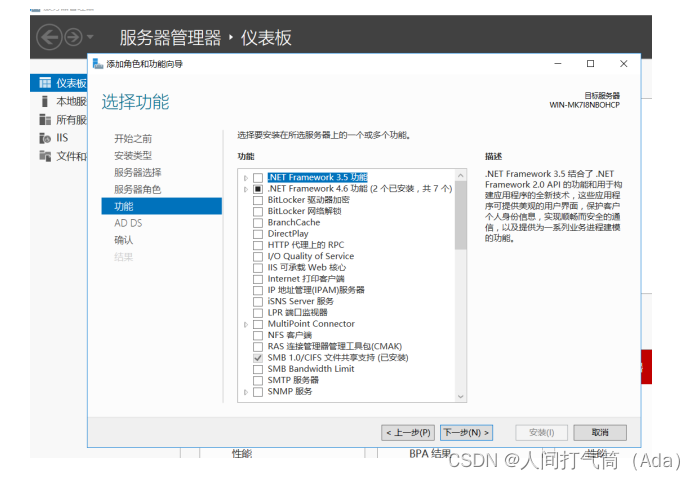This screenshot has width=696, height=480.
Task: Click the file and storage services icon
Action: coord(44,156)
